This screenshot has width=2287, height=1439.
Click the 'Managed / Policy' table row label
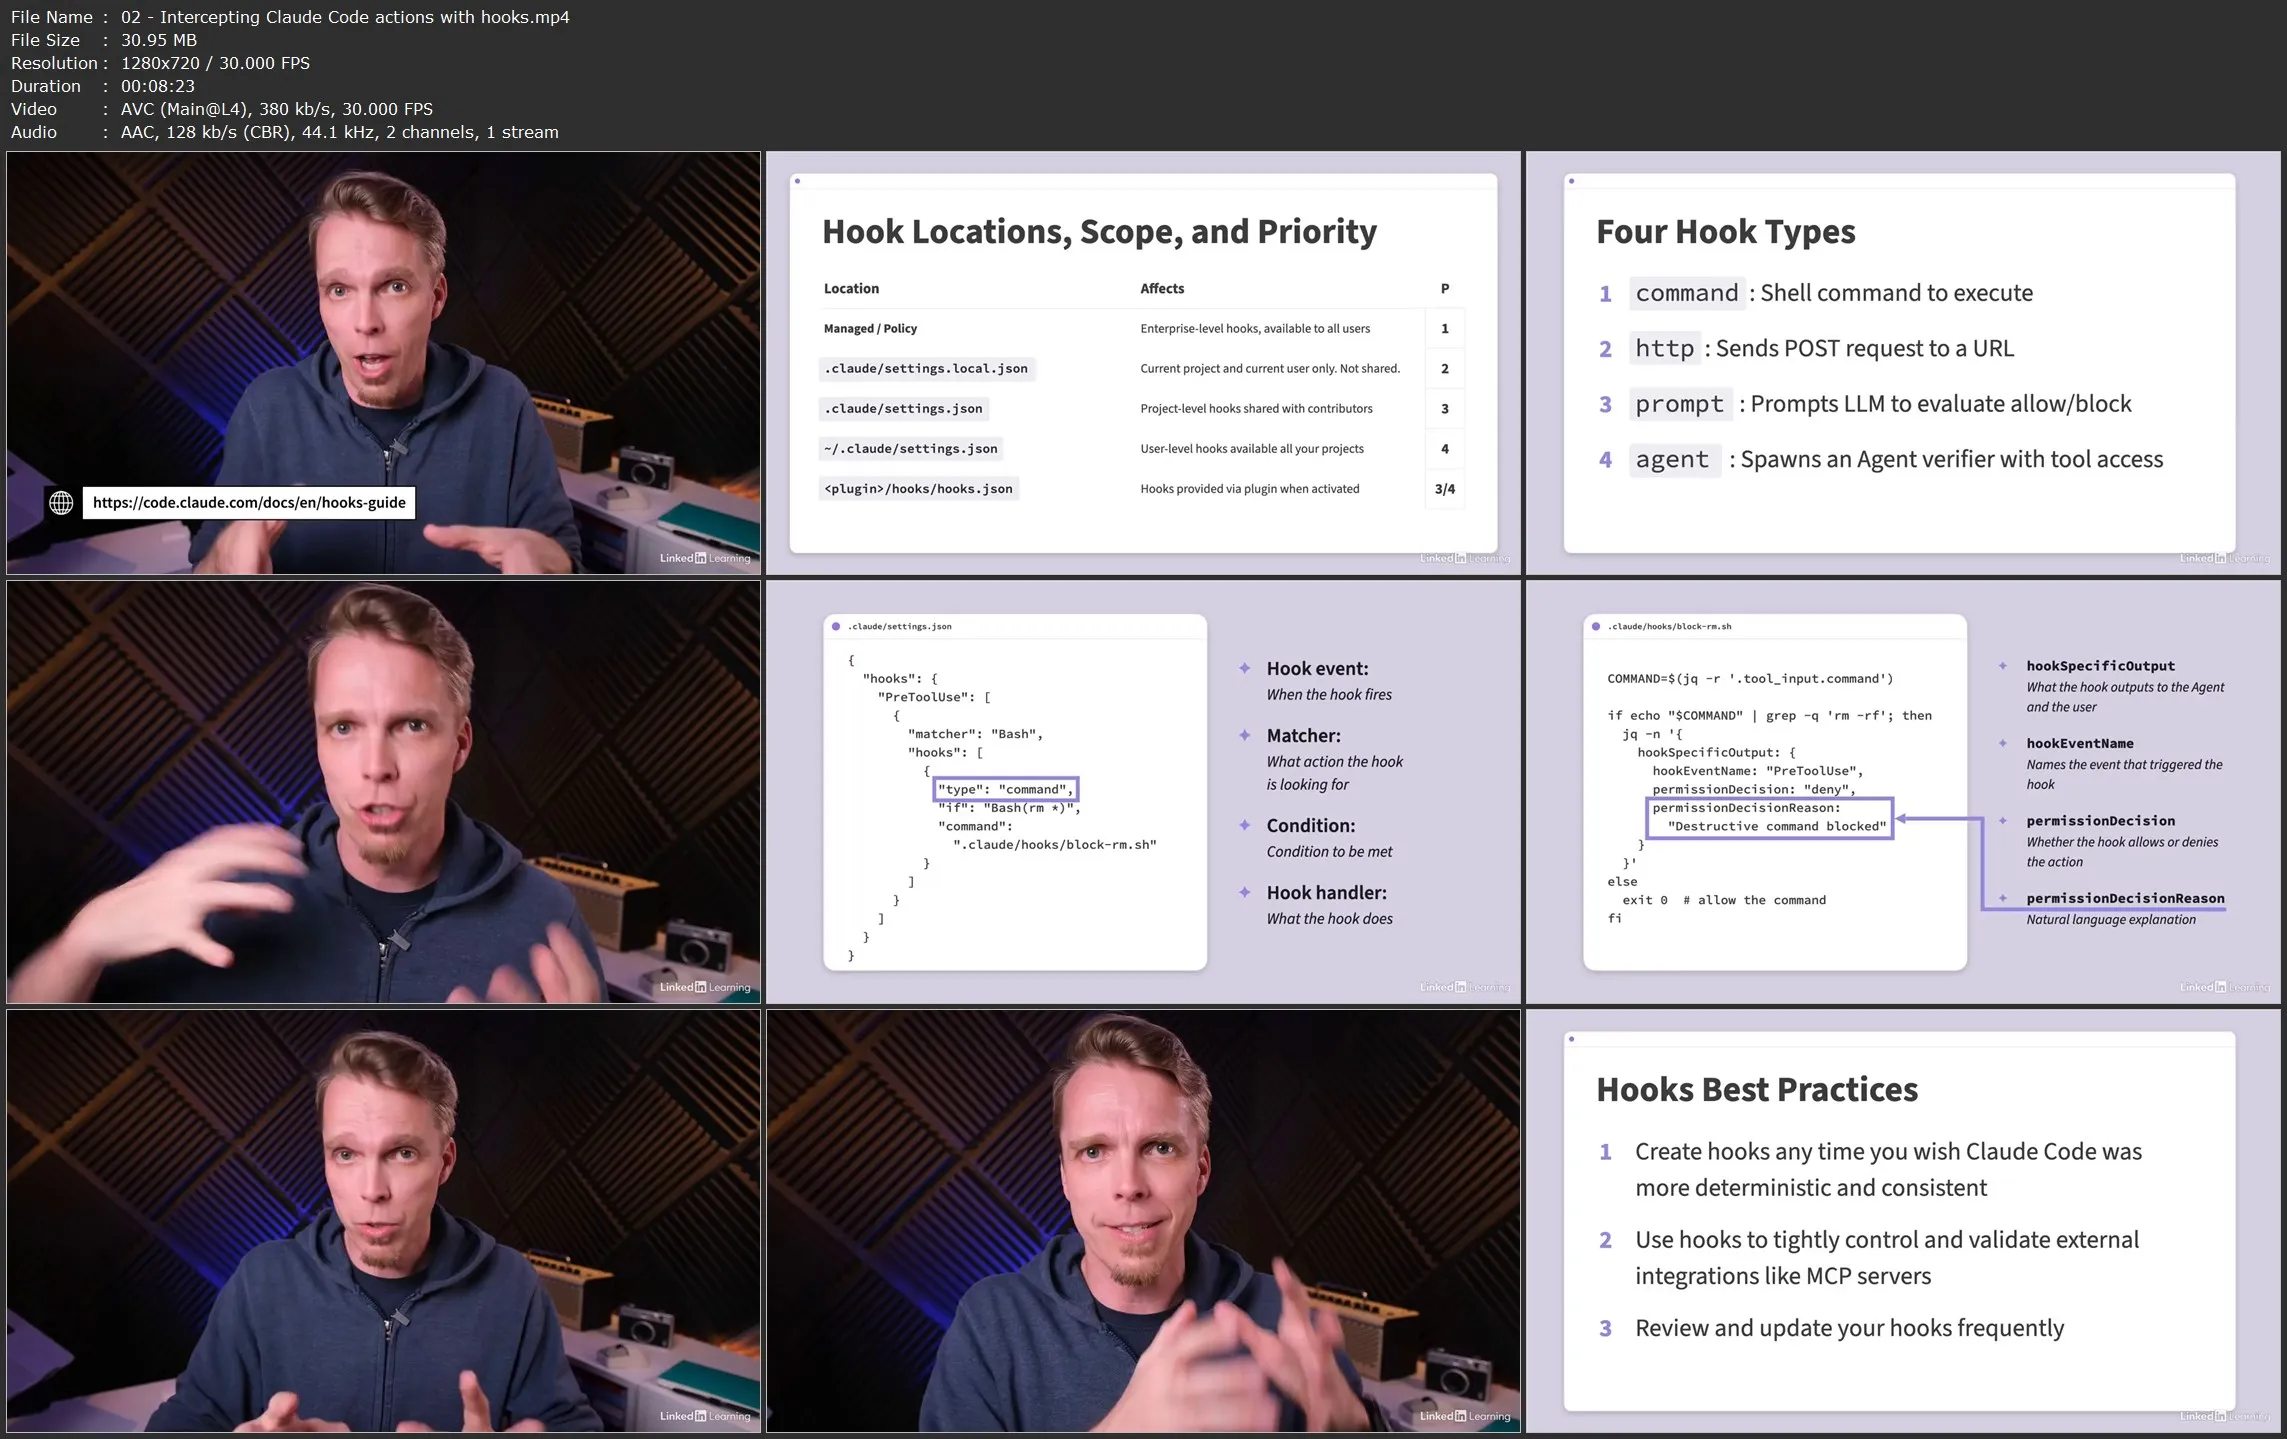coord(870,329)
